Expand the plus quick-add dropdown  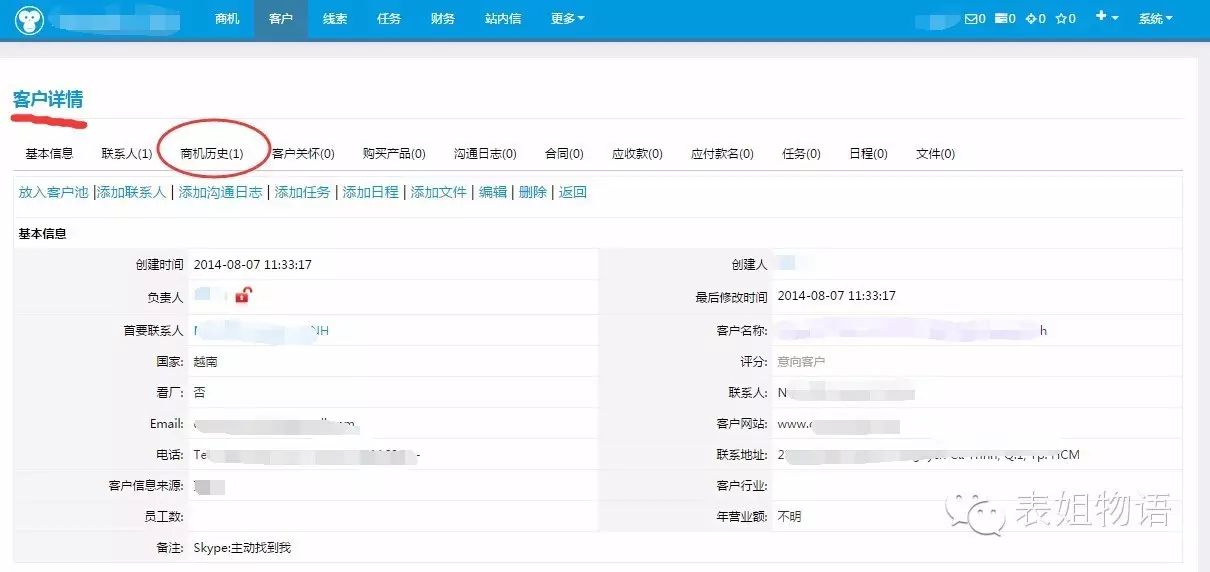tap(1106, 17)
